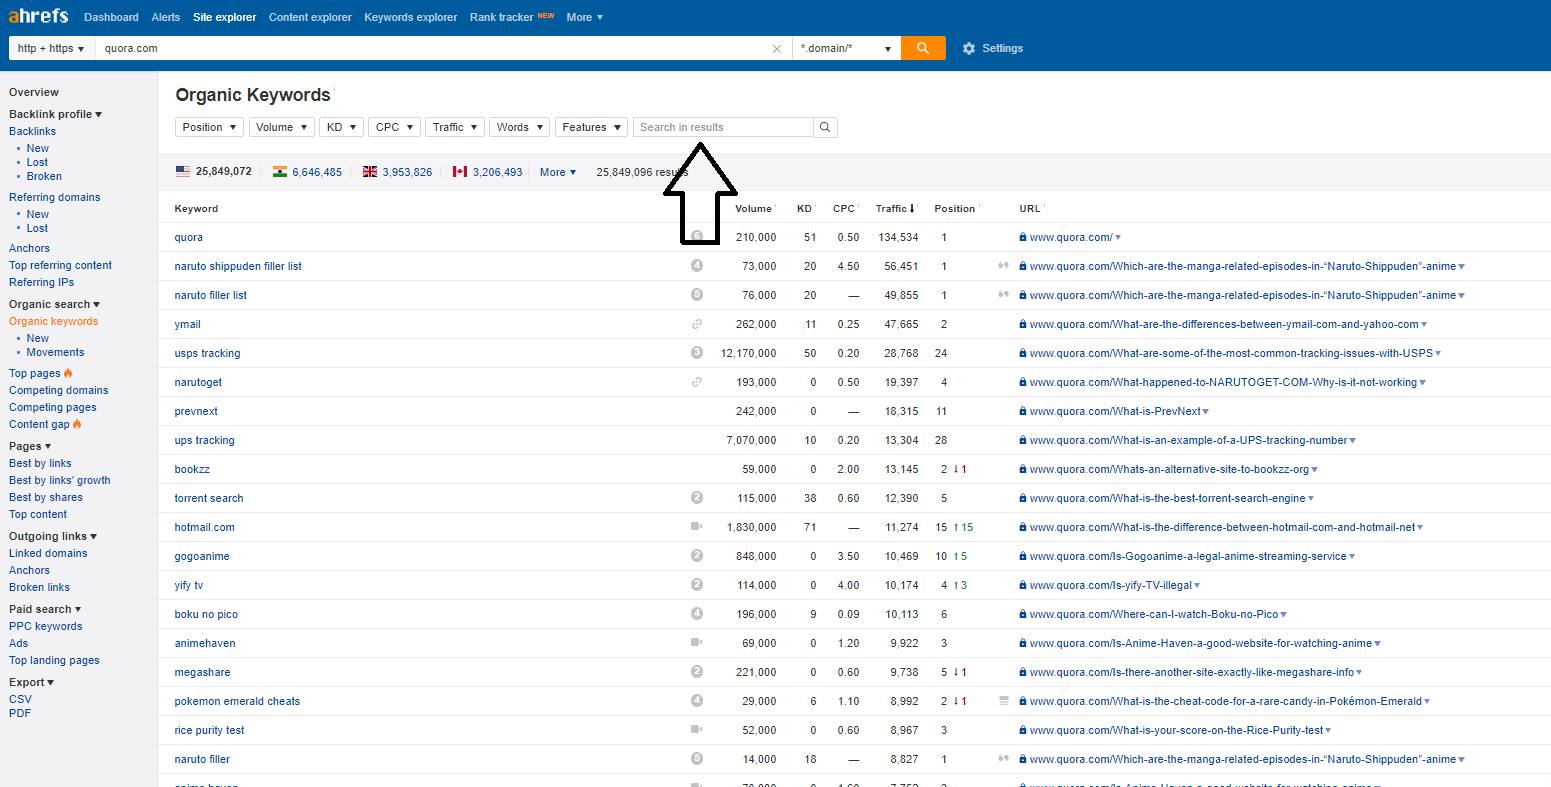Image resolution: width=1551 pixels, height=787 pixels.
Task: Collapse the Backlink profile section
Action: point(55,114)
